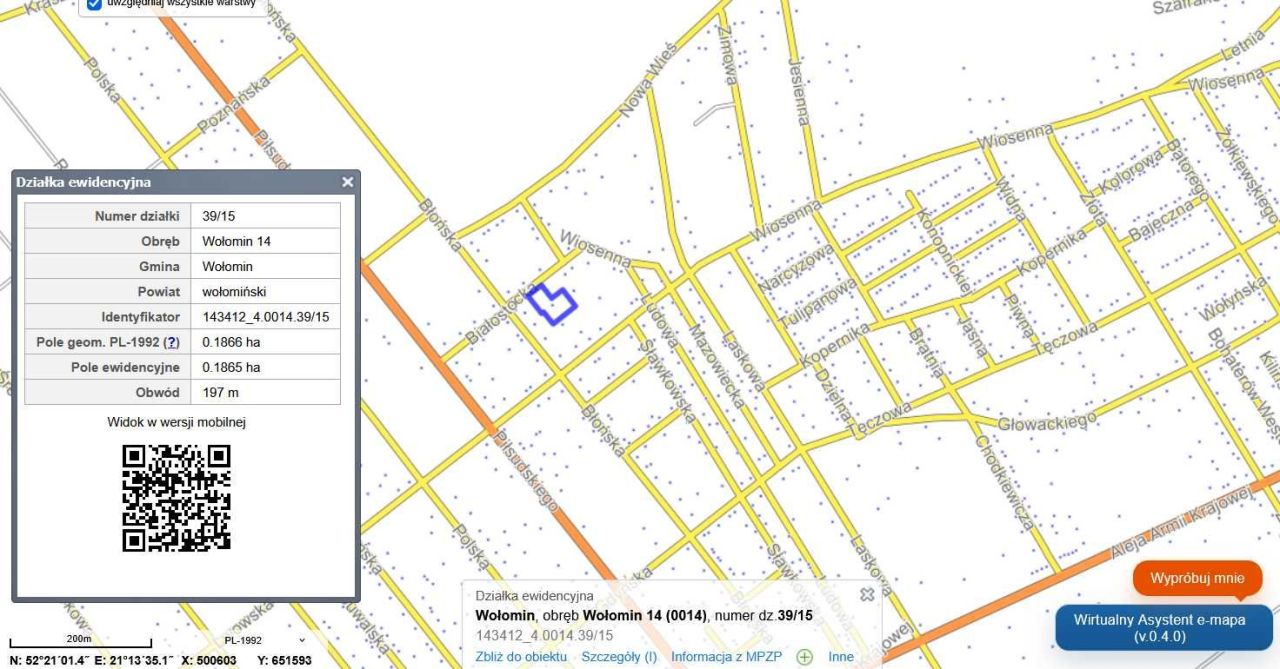Screen dimensions: 1280x669
Task: Open the PL-1992 coordinate system dropdown
Action: (x=264, y=640)
